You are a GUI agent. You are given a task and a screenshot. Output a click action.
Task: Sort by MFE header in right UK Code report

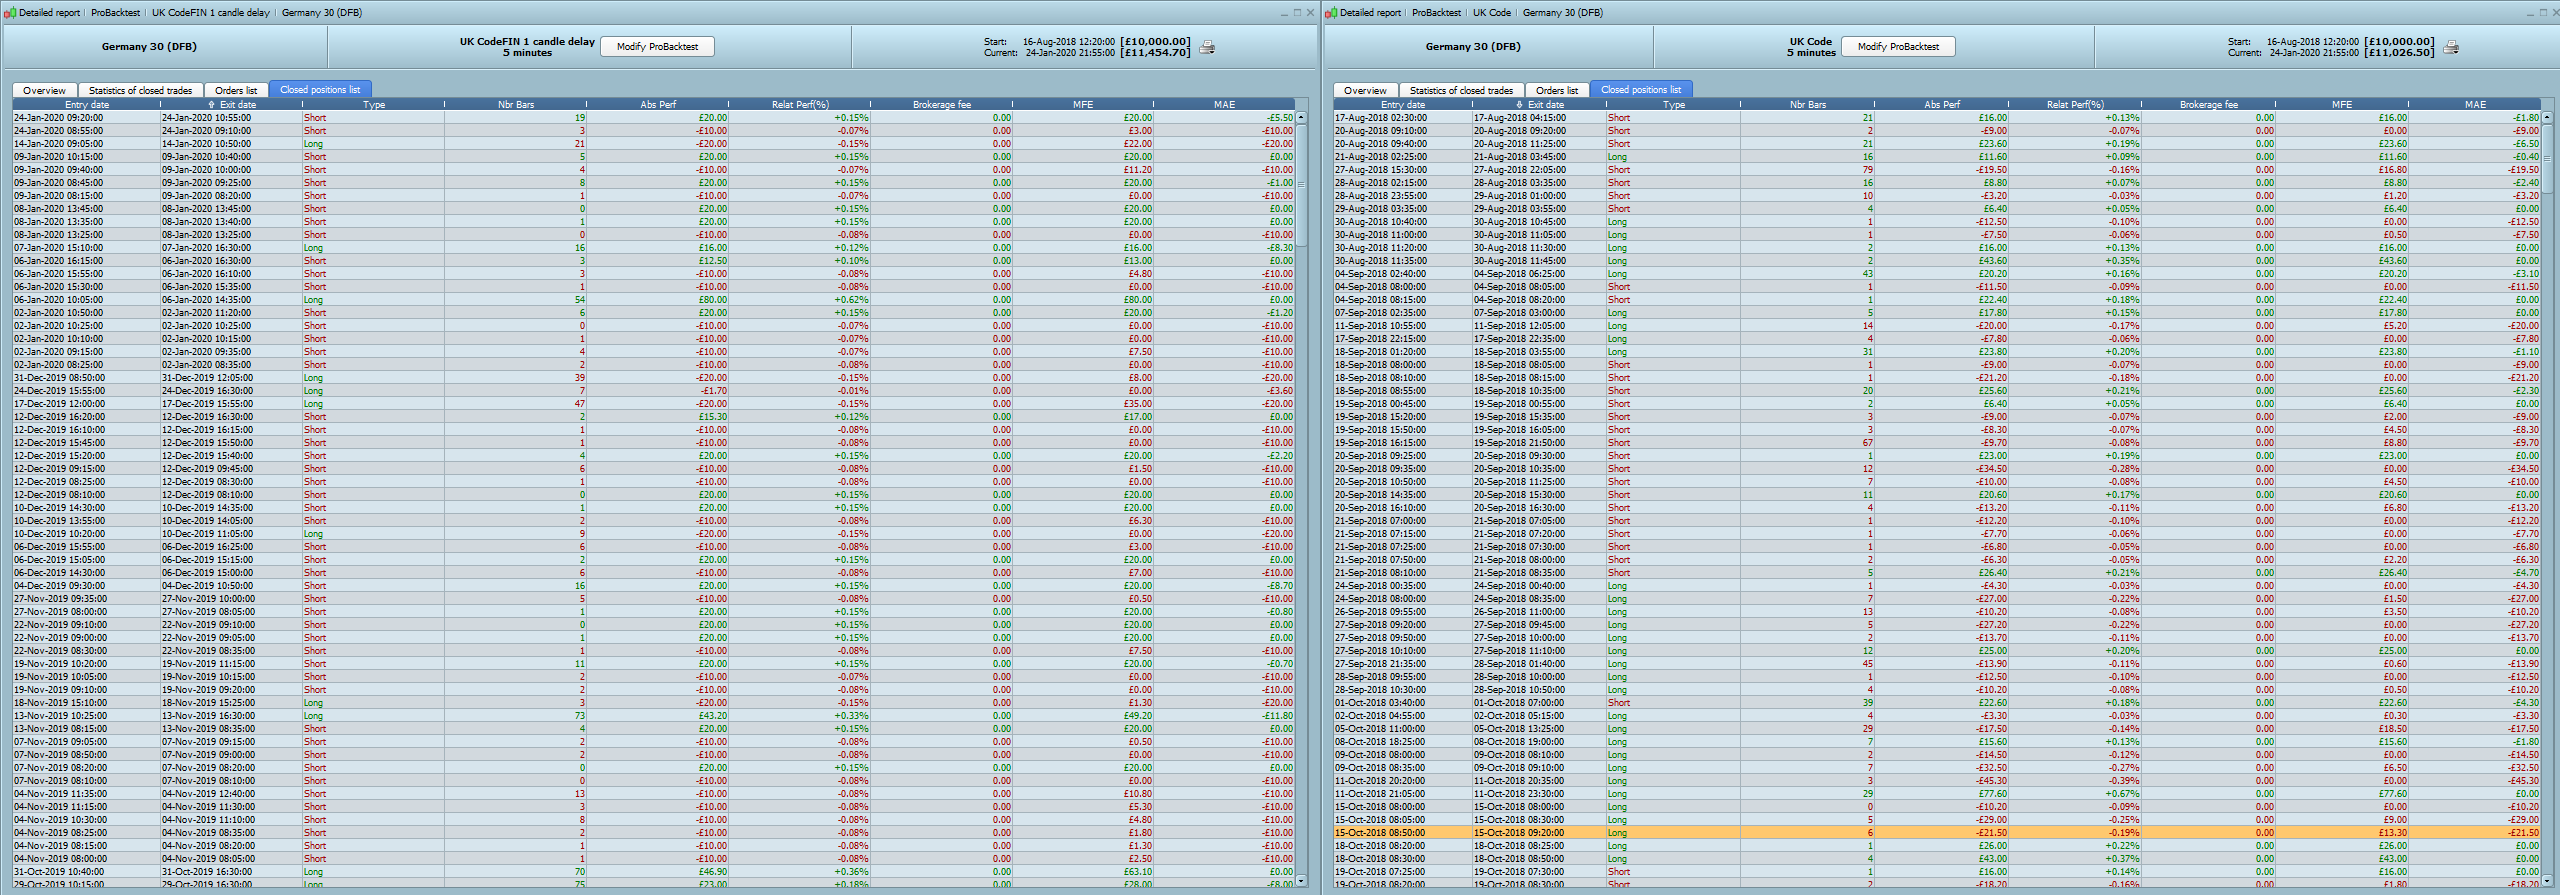[2342, 104]
